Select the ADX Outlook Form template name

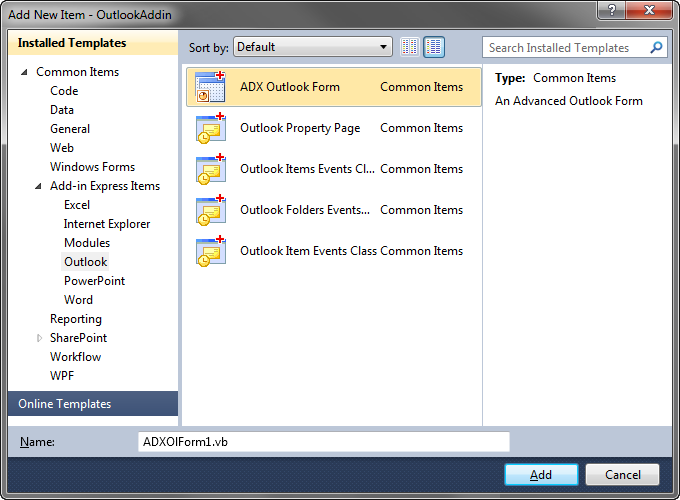point(290,87)
